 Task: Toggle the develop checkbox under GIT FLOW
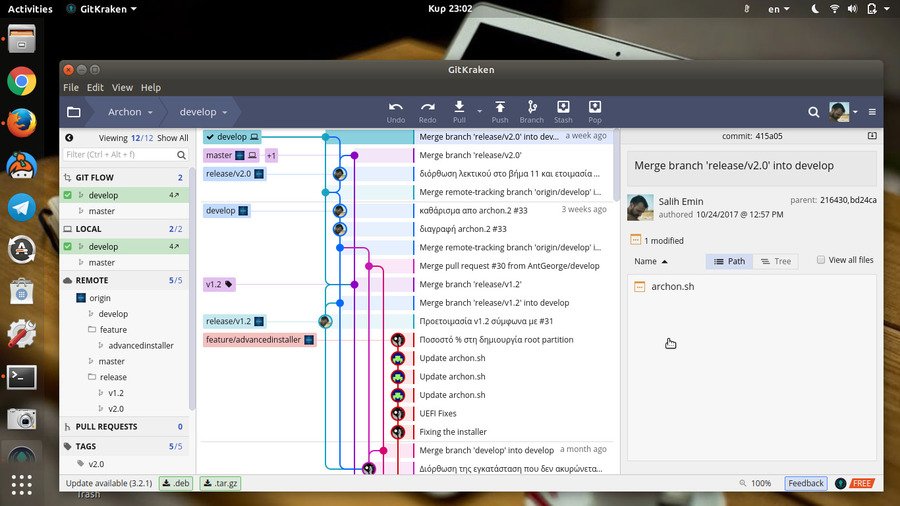68,195
